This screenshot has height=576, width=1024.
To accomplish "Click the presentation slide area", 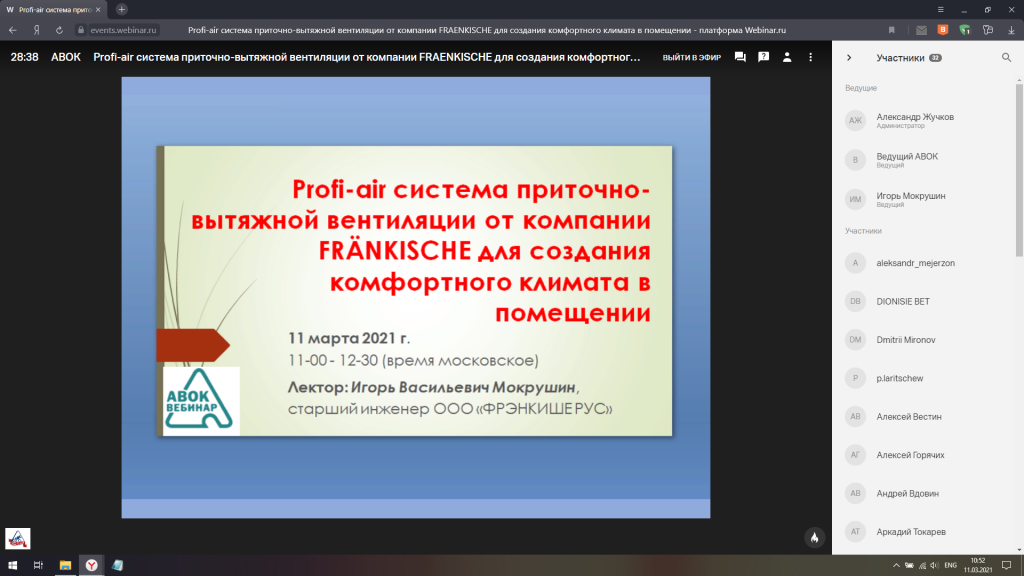I will (415, 297).
